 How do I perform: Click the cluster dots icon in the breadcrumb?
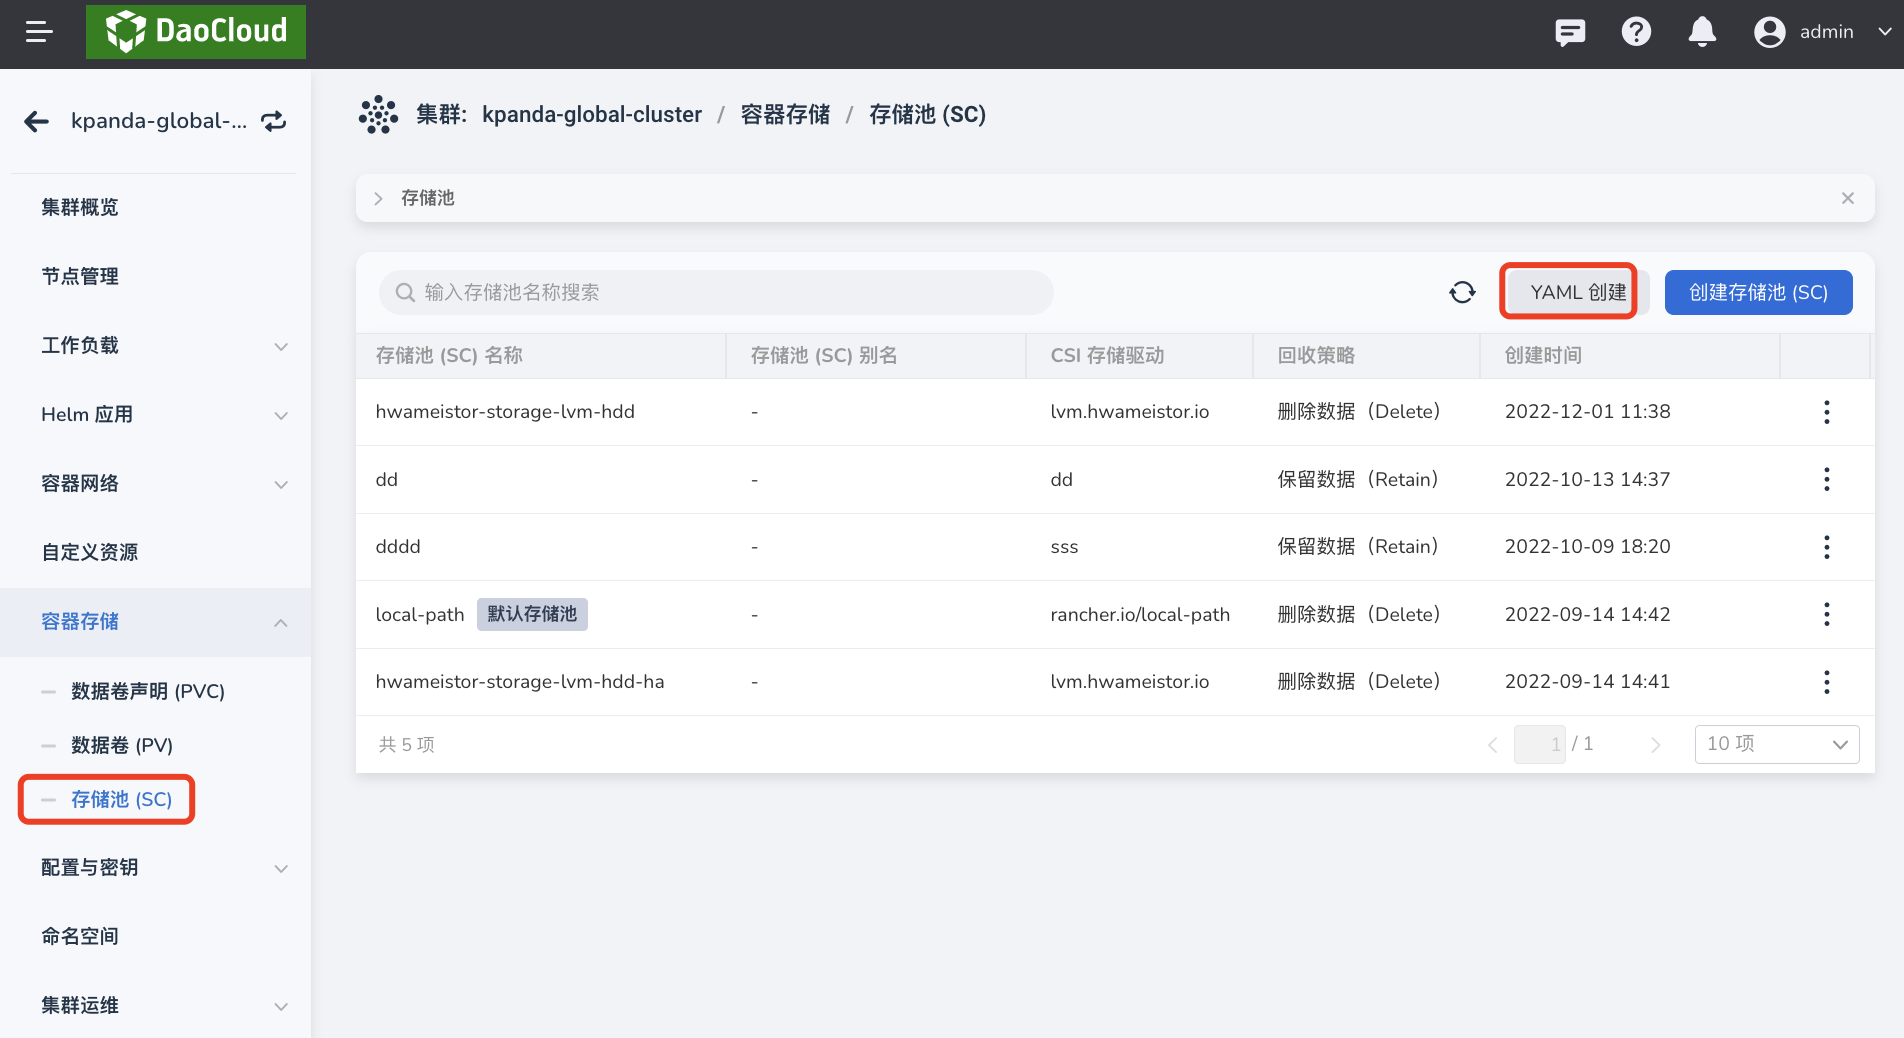378,115
